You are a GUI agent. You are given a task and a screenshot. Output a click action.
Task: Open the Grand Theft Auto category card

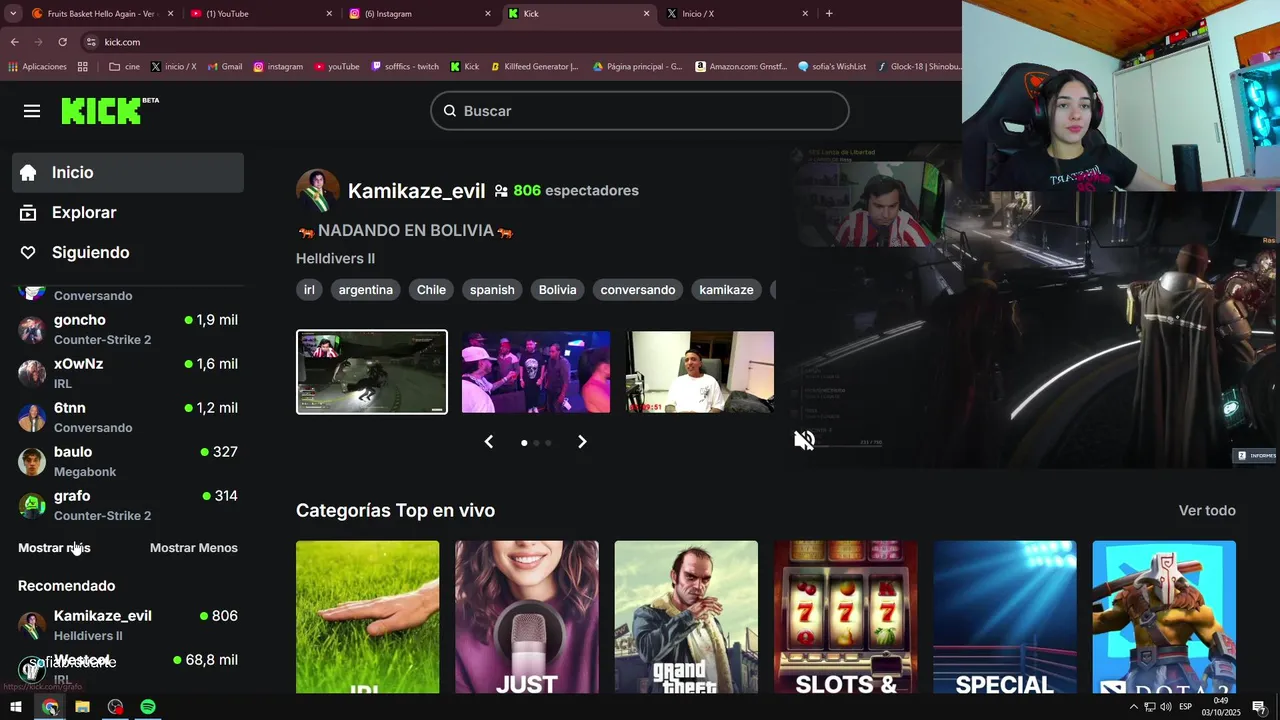(686, 617)
